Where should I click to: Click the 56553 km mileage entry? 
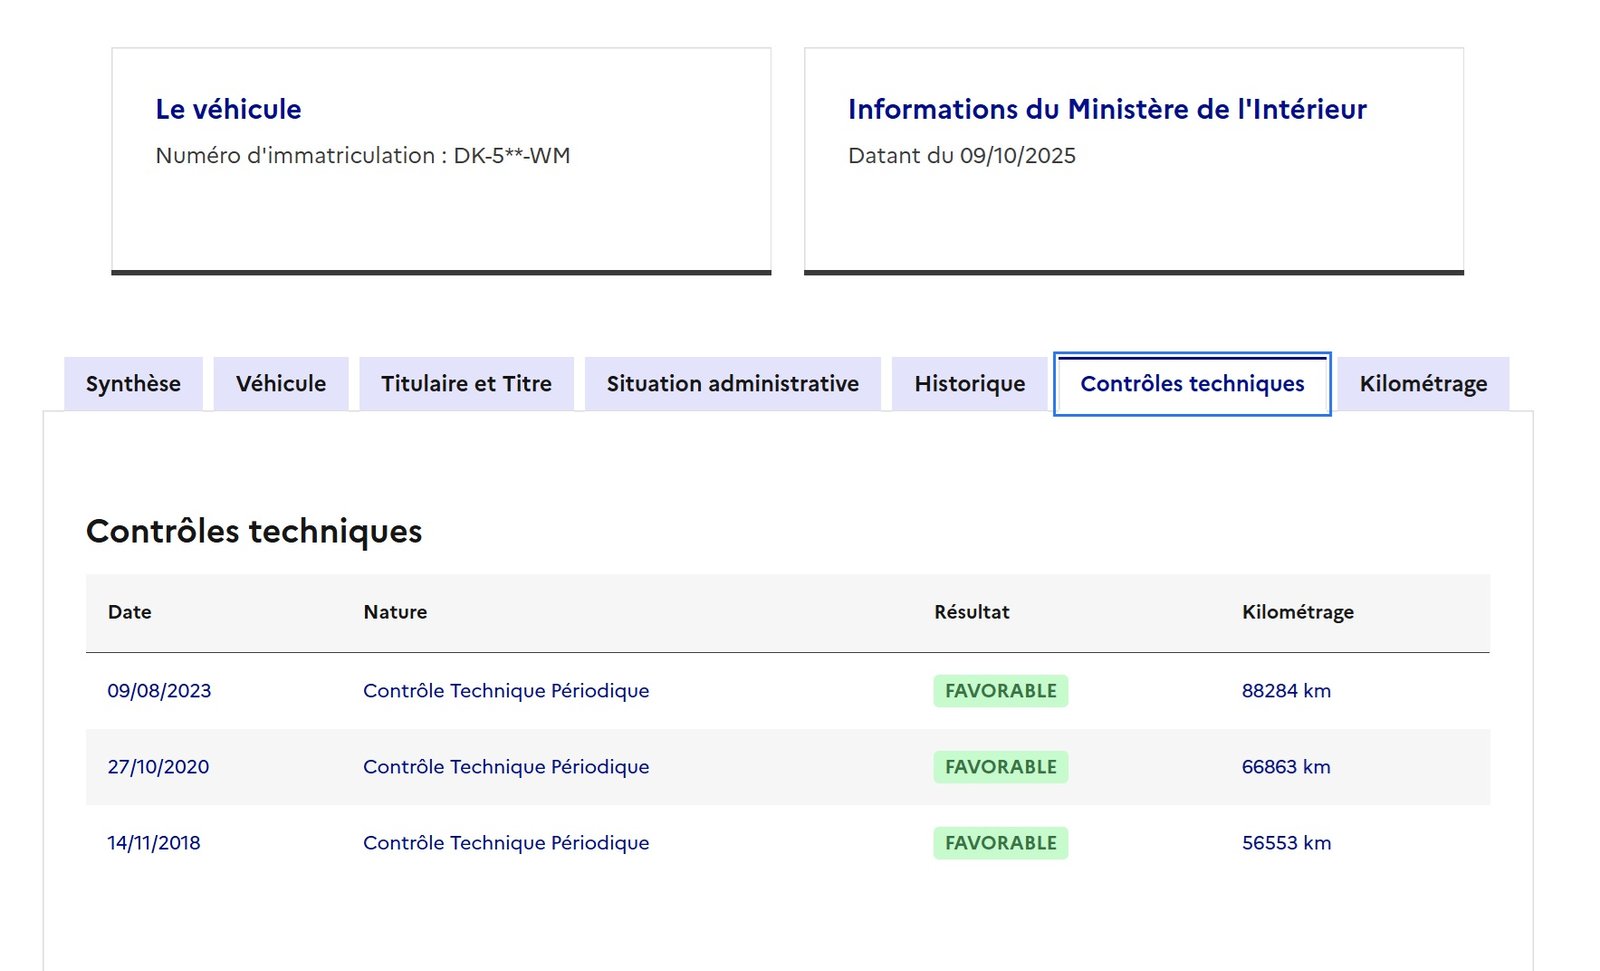tap(1286, 843)
